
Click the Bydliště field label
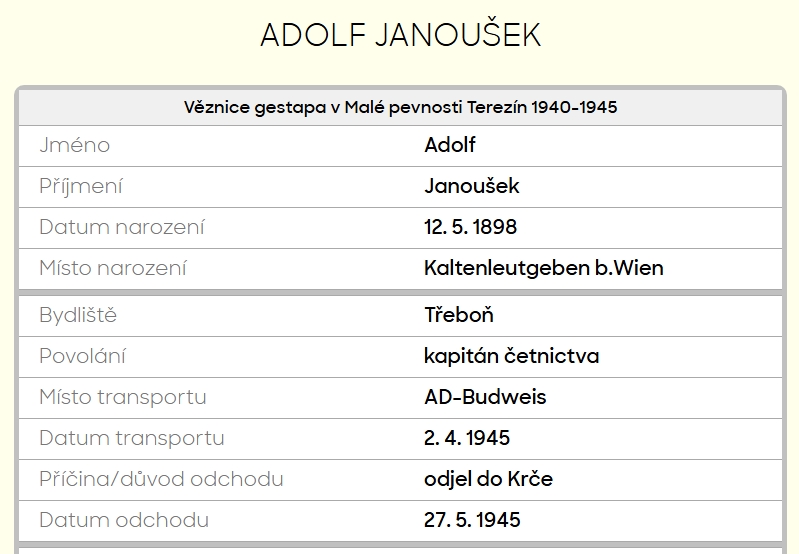click(x=78, y=315)
